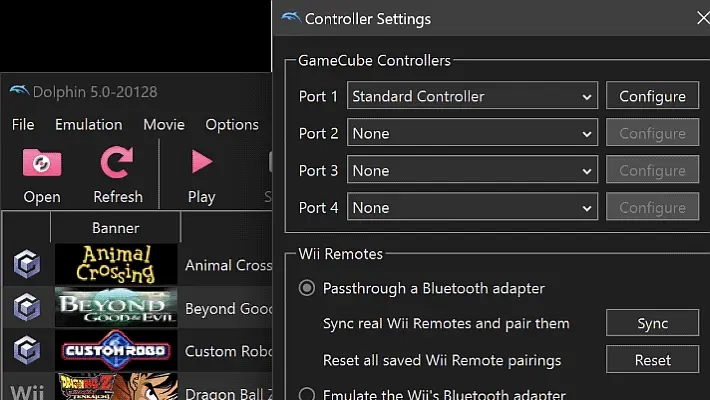
Task: Click Sync to pair real Wii Remotes
Action: [x=652, y=323]
